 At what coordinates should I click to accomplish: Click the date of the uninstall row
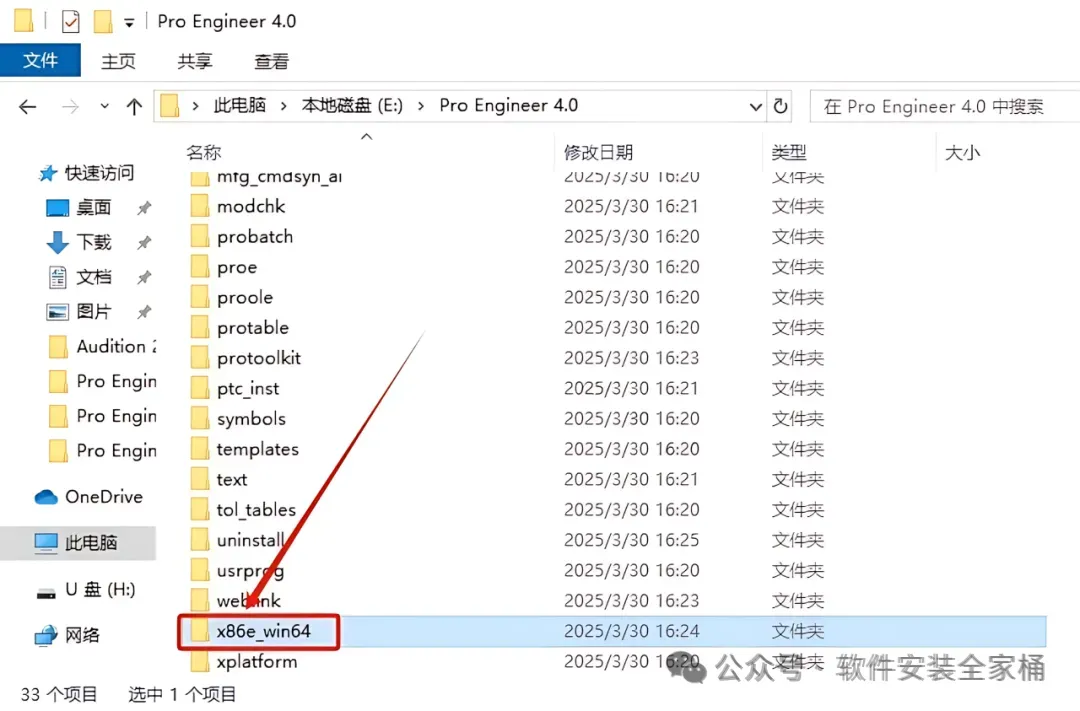[x=632, y=540]
